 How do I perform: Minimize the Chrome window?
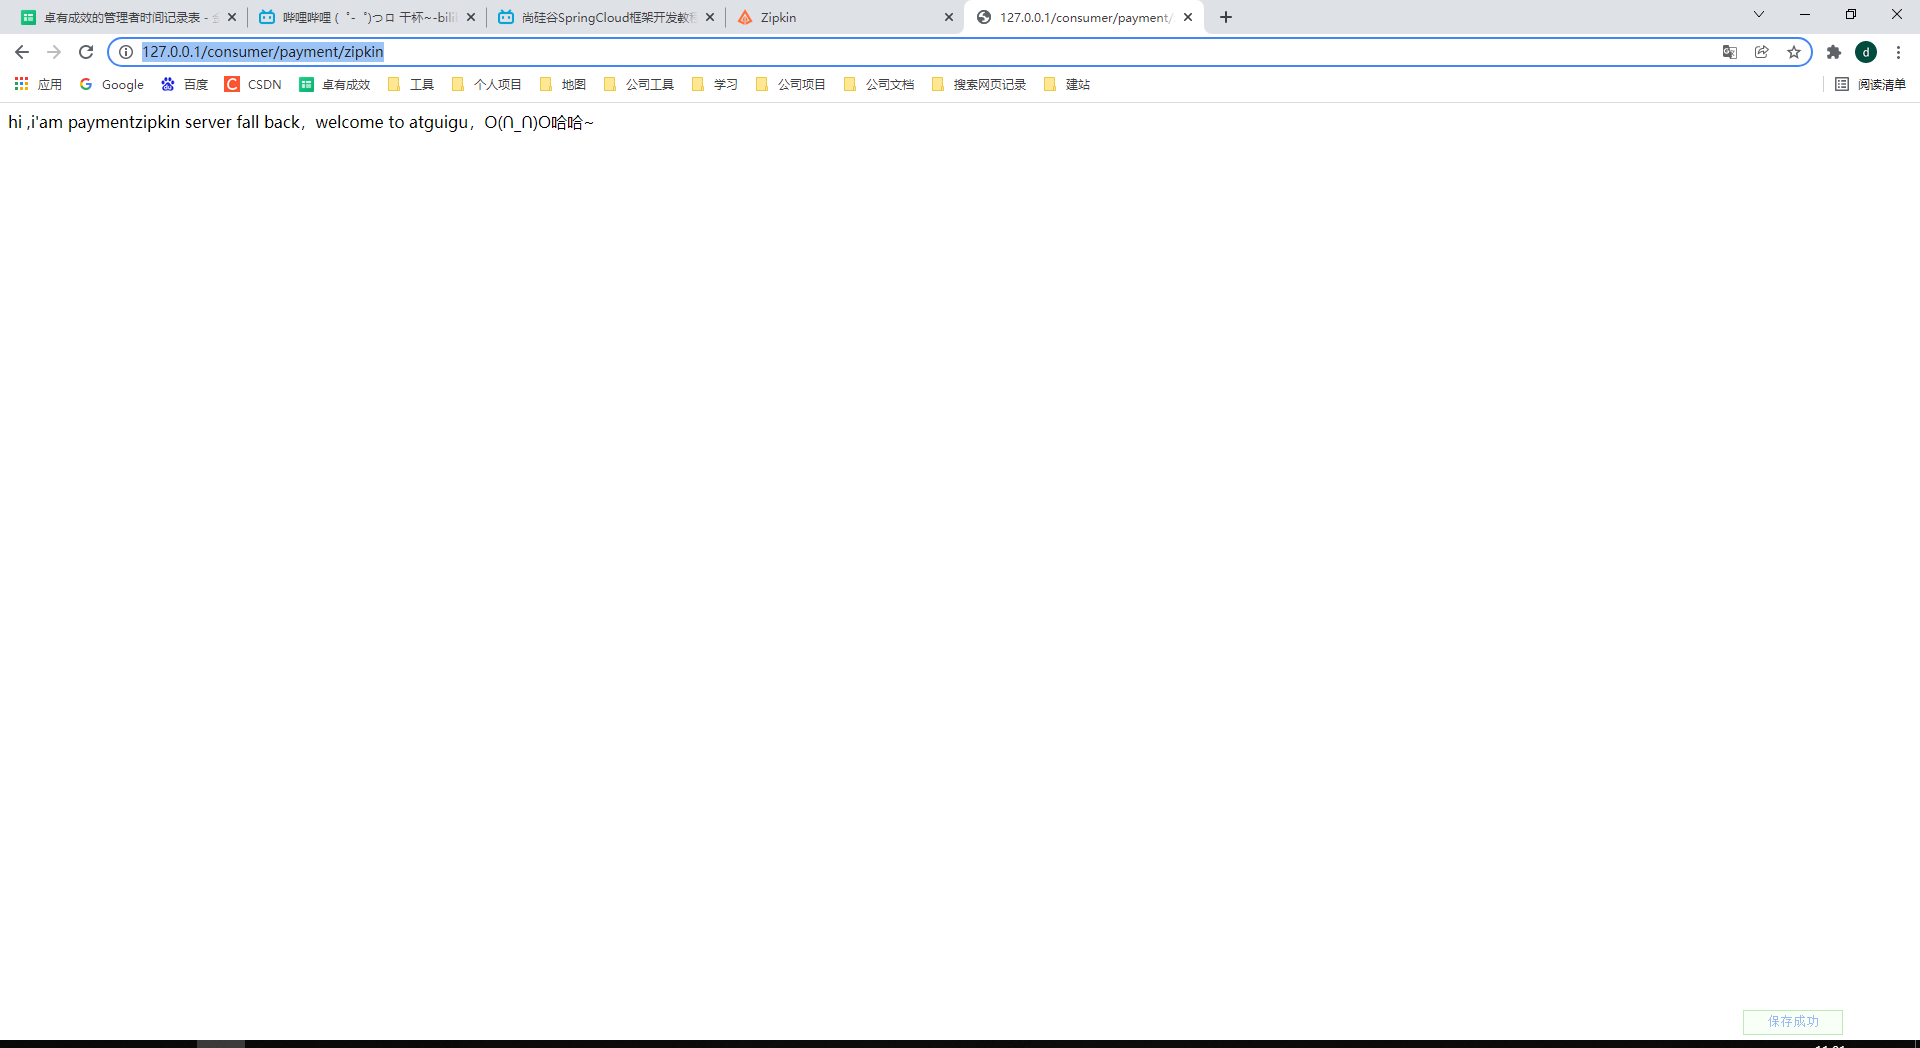tap(1805, 14)
